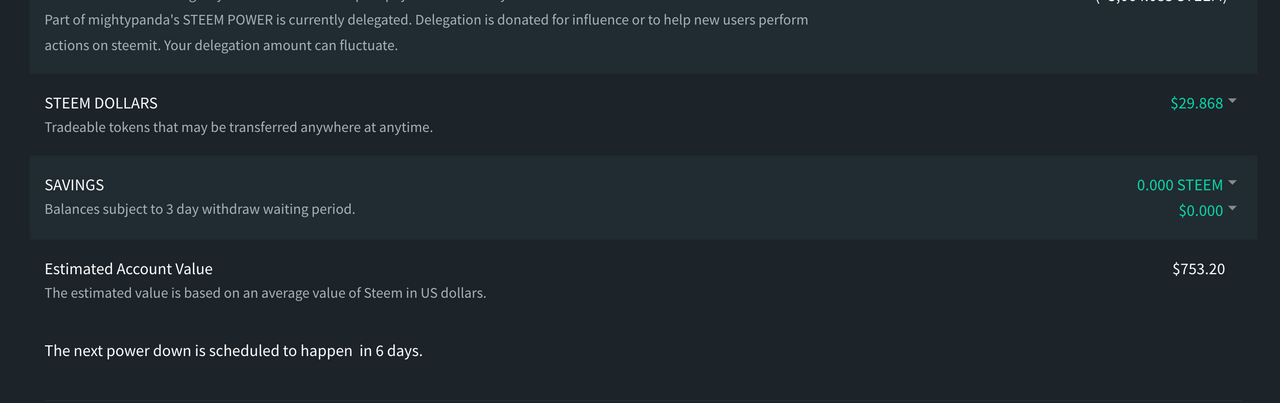This screenshot has width=1280, height=403.
Task: Click the delegated STEEM amount in parentheses
Action: 1162,3
